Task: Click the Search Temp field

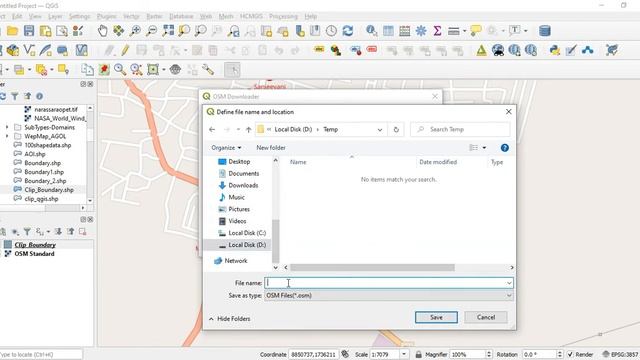Action: 460,129
